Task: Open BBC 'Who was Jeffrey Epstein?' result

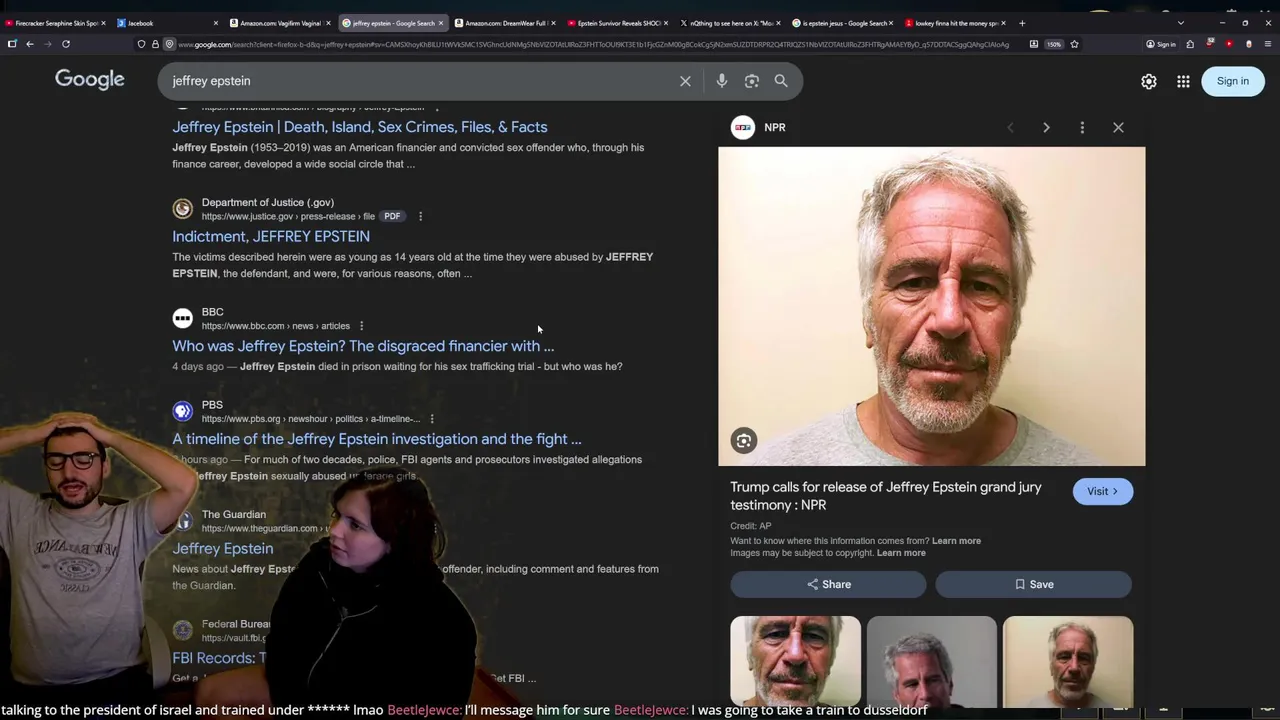Action: coord(363,346)
